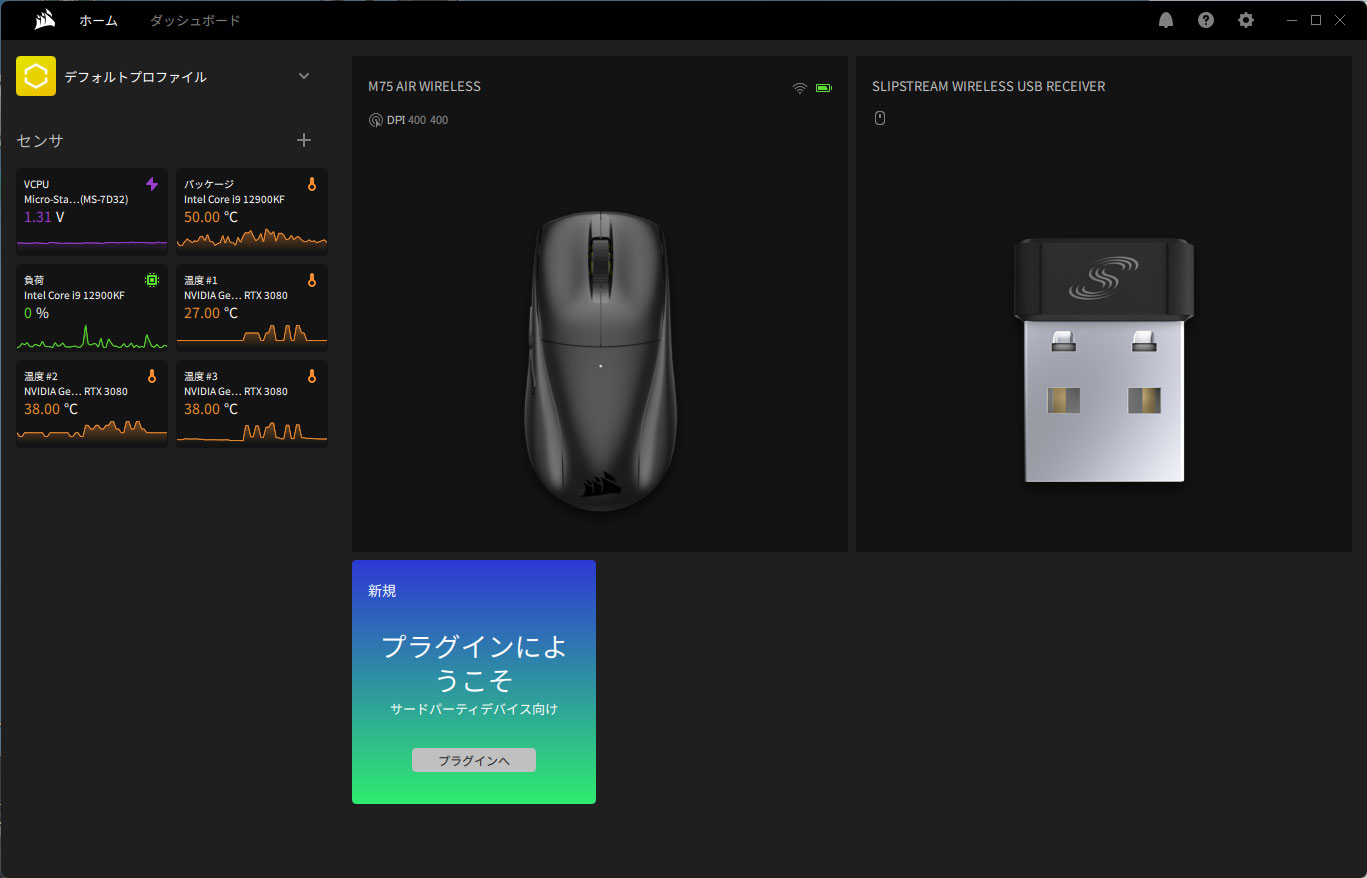Click thermometer icon on 温度 #2 card
The height and width of the screenshot is (878, 1367).
152,376
